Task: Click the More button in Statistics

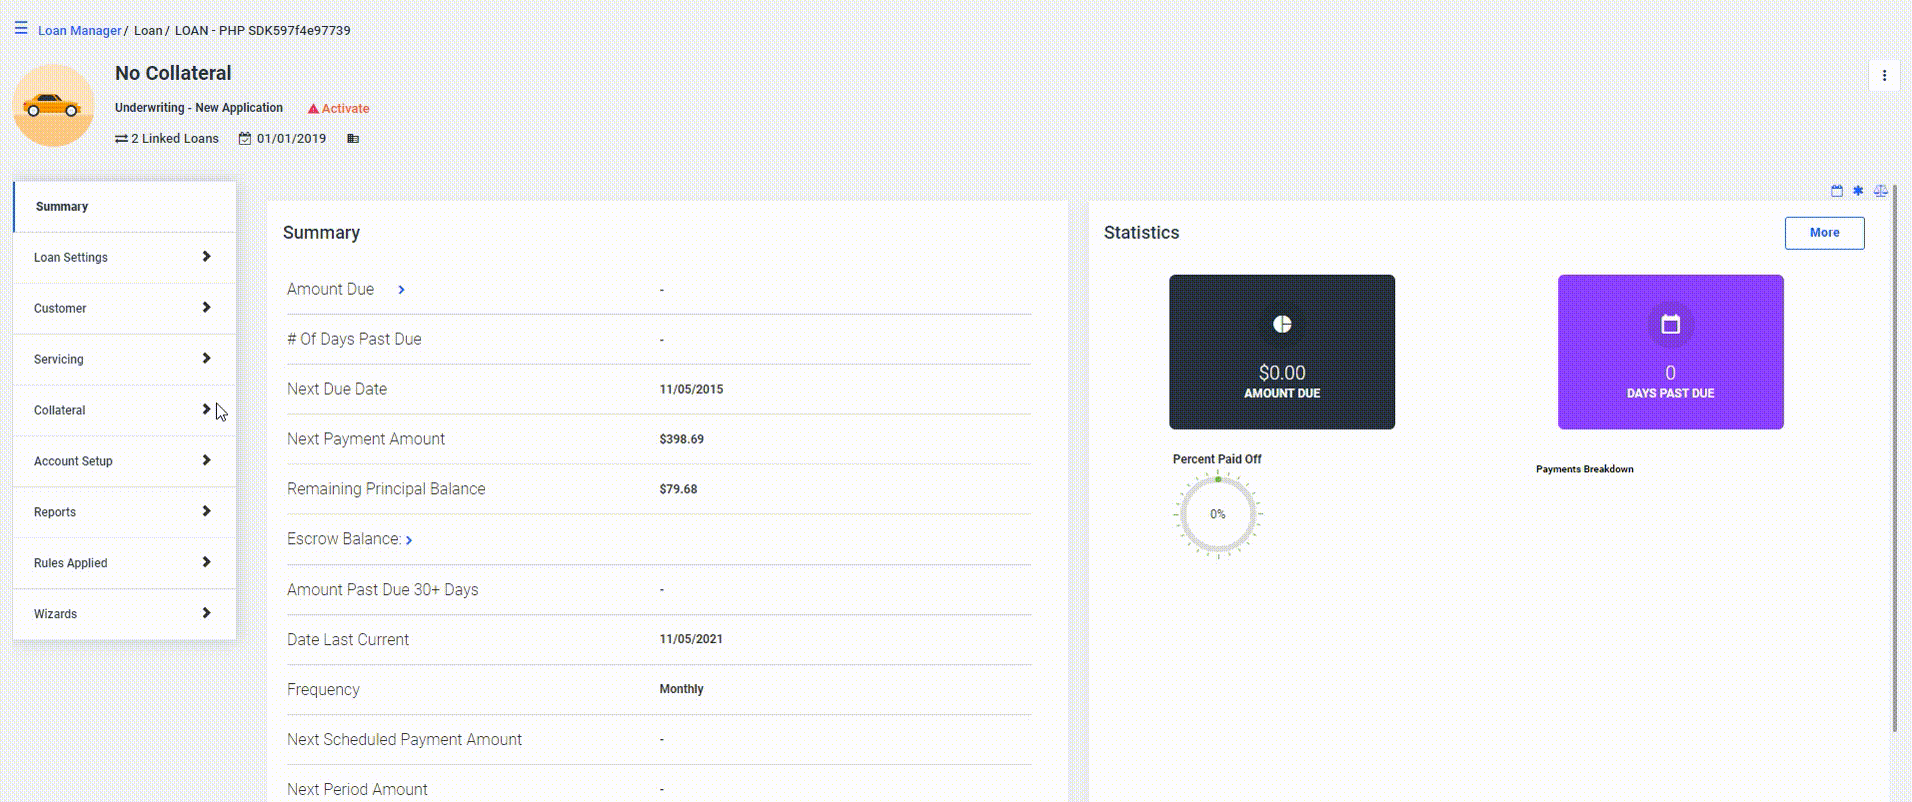Action: click(x=1824, y=233)
